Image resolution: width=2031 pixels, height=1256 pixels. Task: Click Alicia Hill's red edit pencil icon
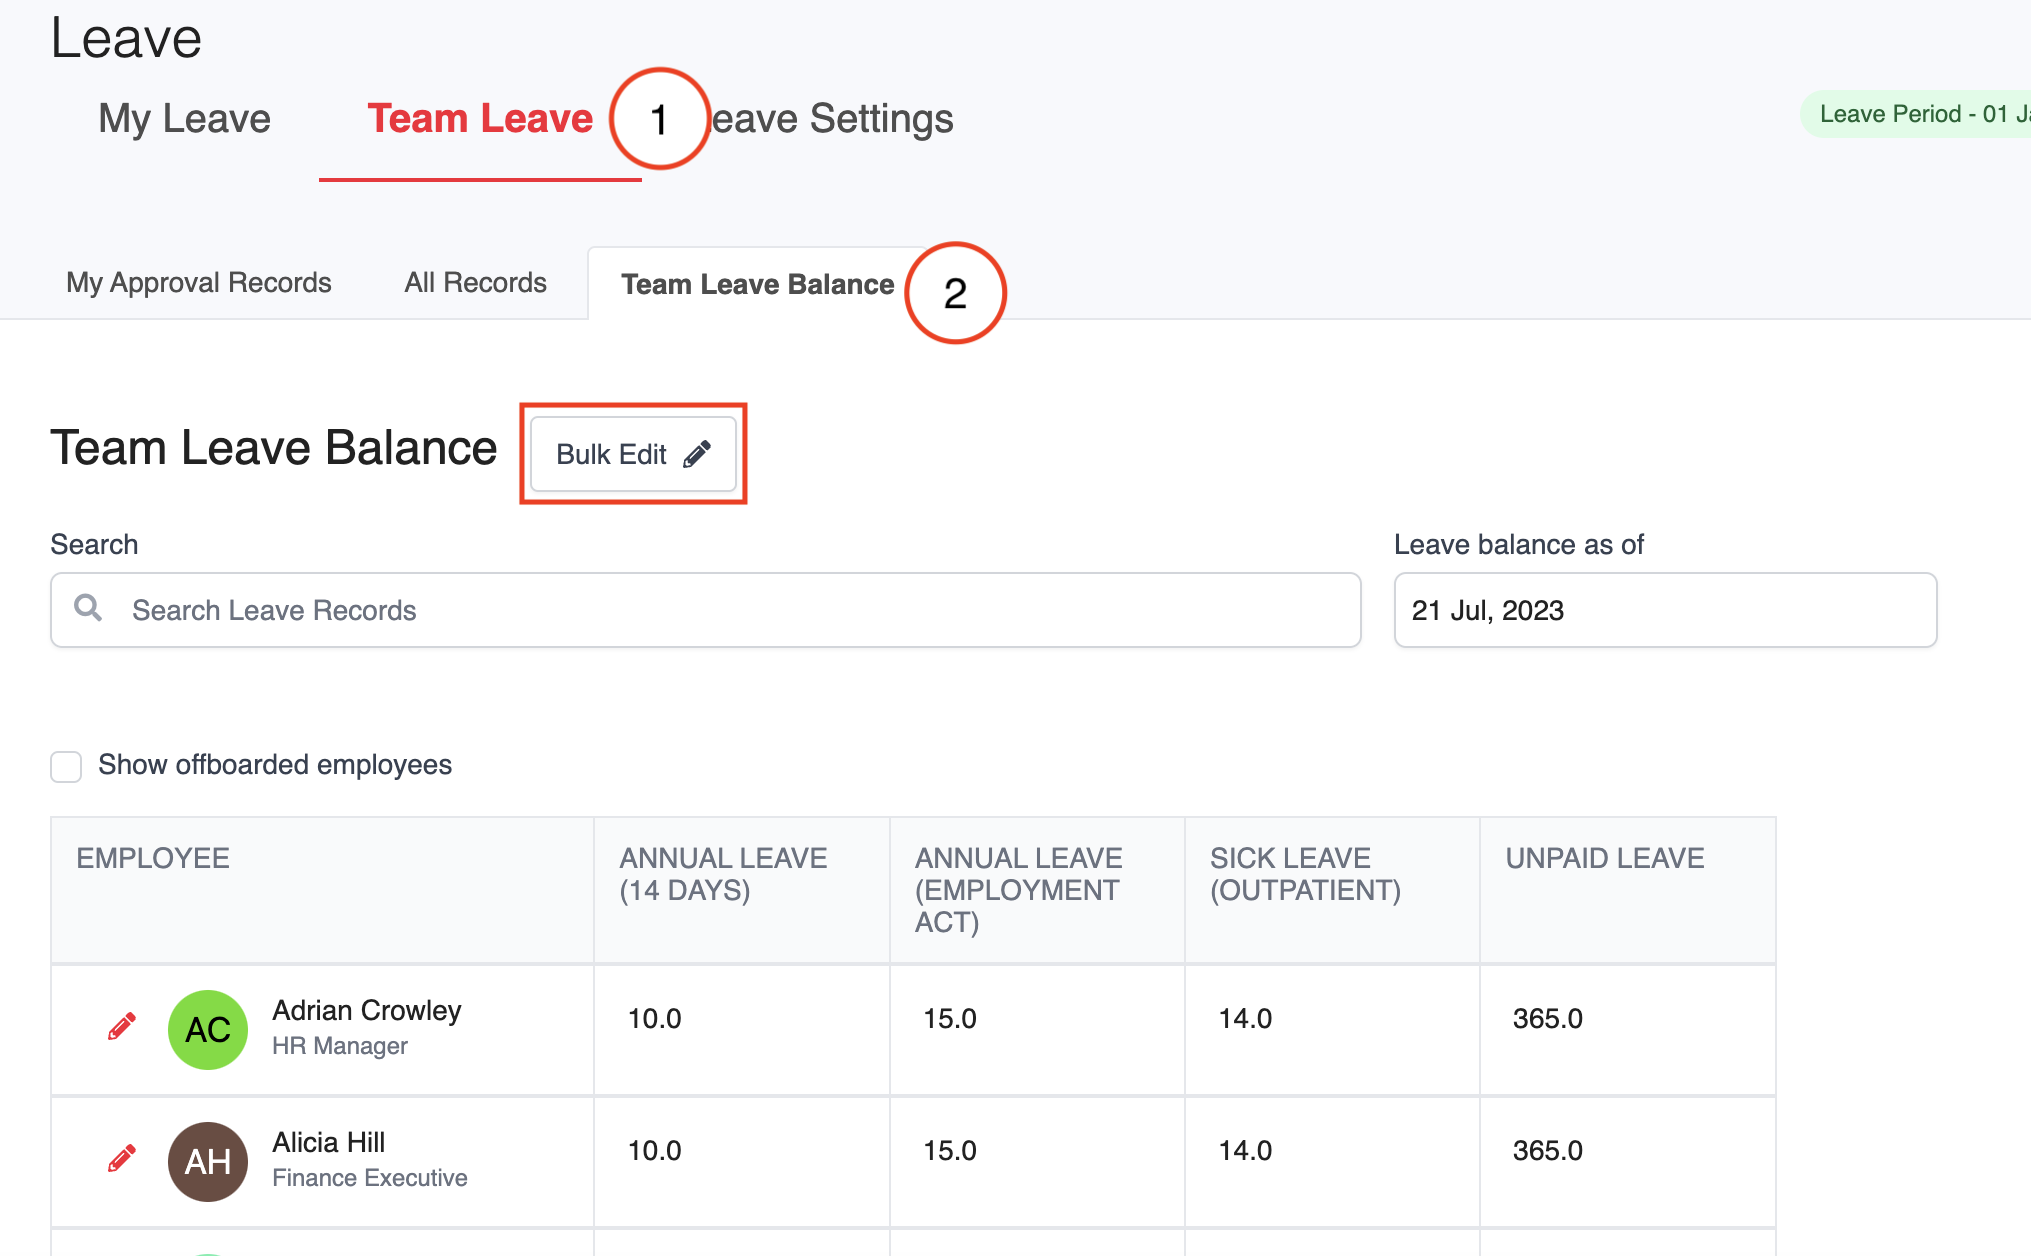tap(122, 1159)
